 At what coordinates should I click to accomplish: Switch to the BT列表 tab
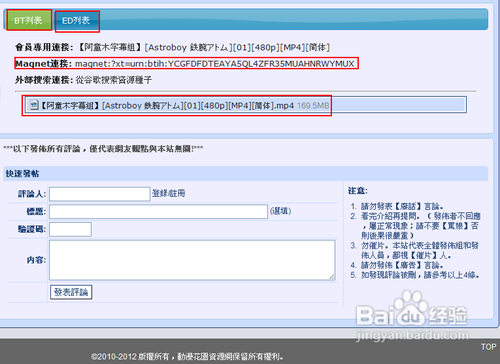[x=28, y=20]
